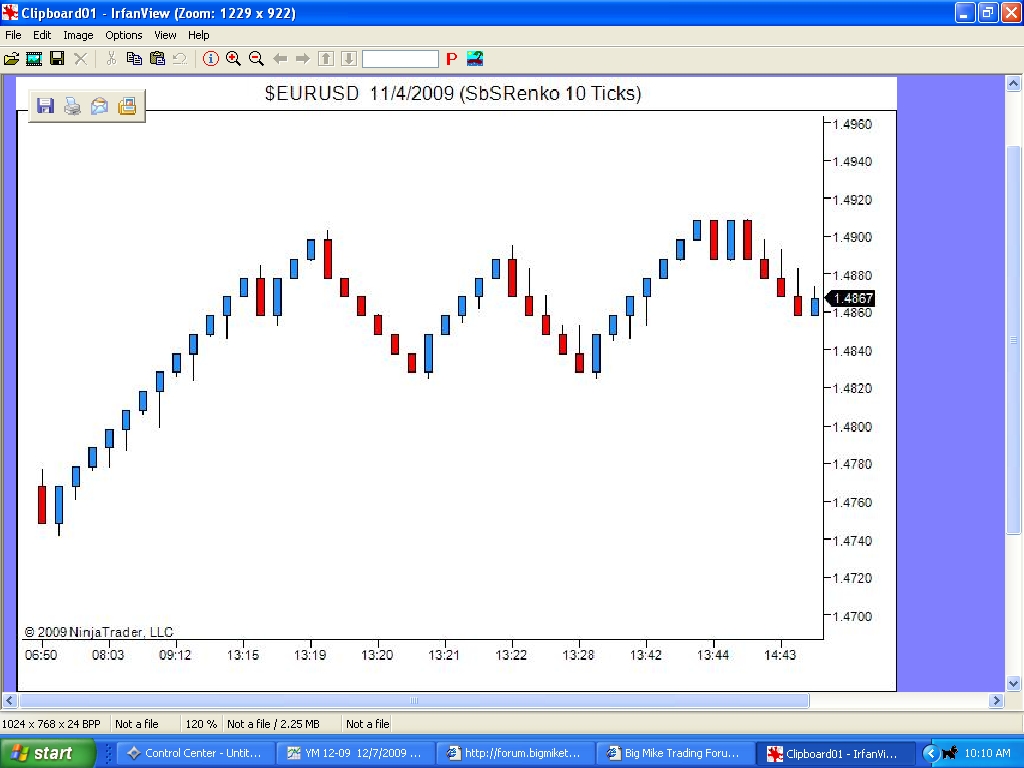Open the Windows start menu
The width and height of the screenshot is (1024, 768).
click(48, 753)
